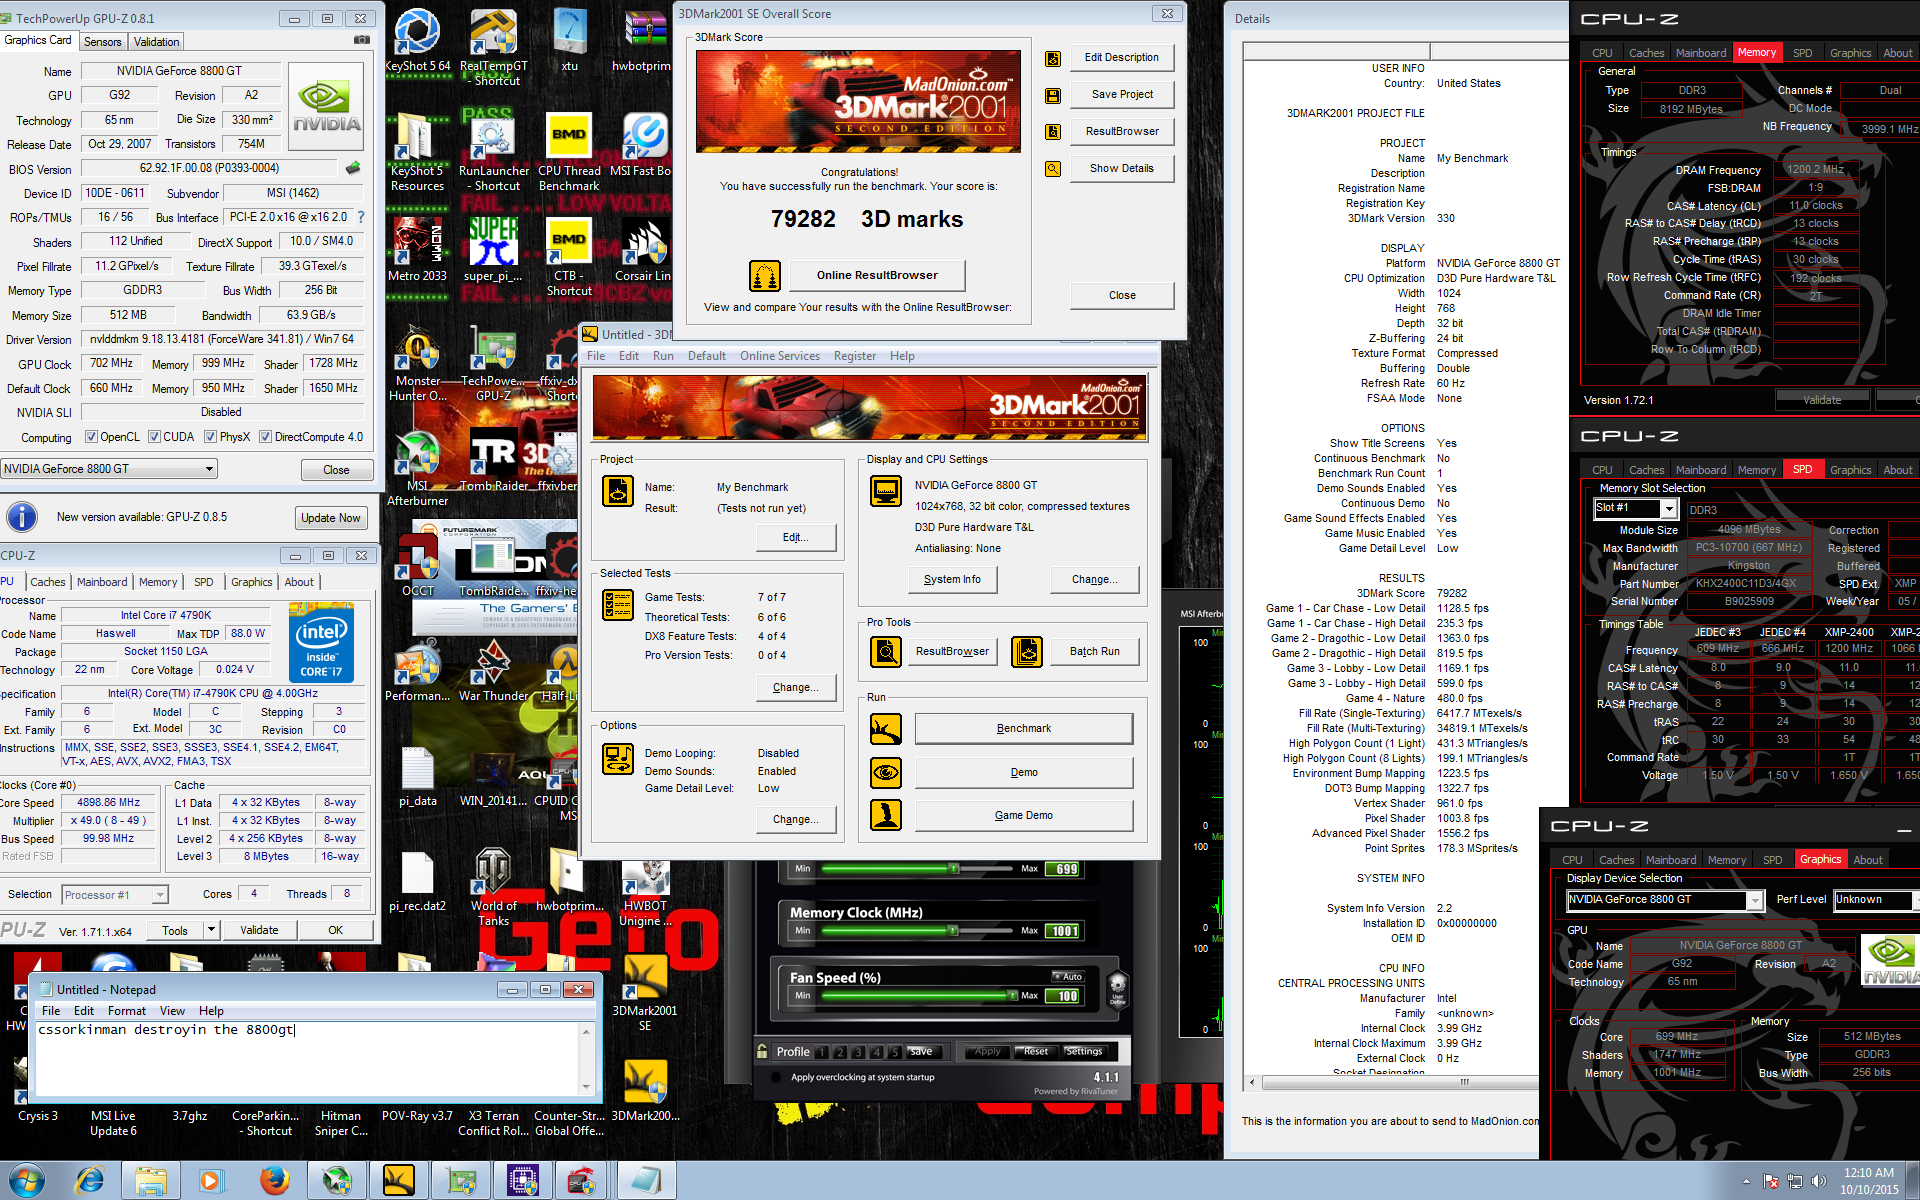Toggle the OpenCL checkbox in GPU-Z
This screenshot has width=1920, height=1200.
click(91, 437)
